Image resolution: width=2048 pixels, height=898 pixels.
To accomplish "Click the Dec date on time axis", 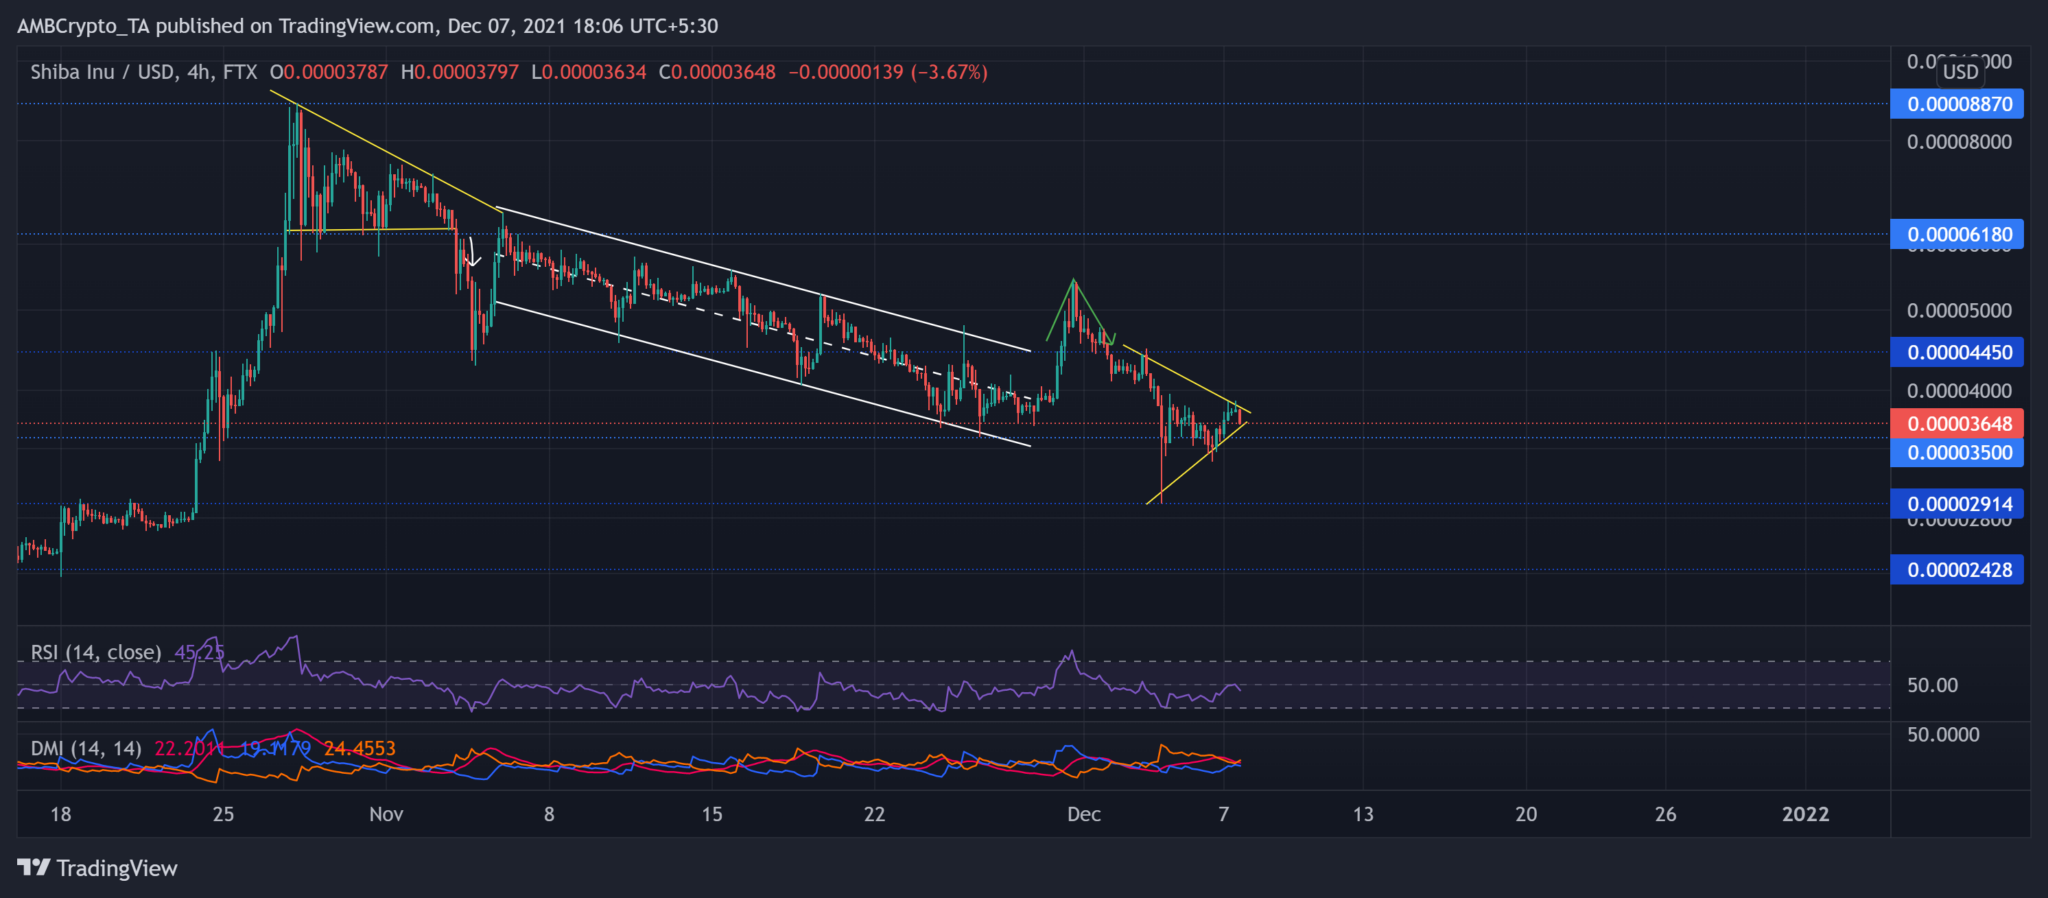I will click(x=1084, y=814).
